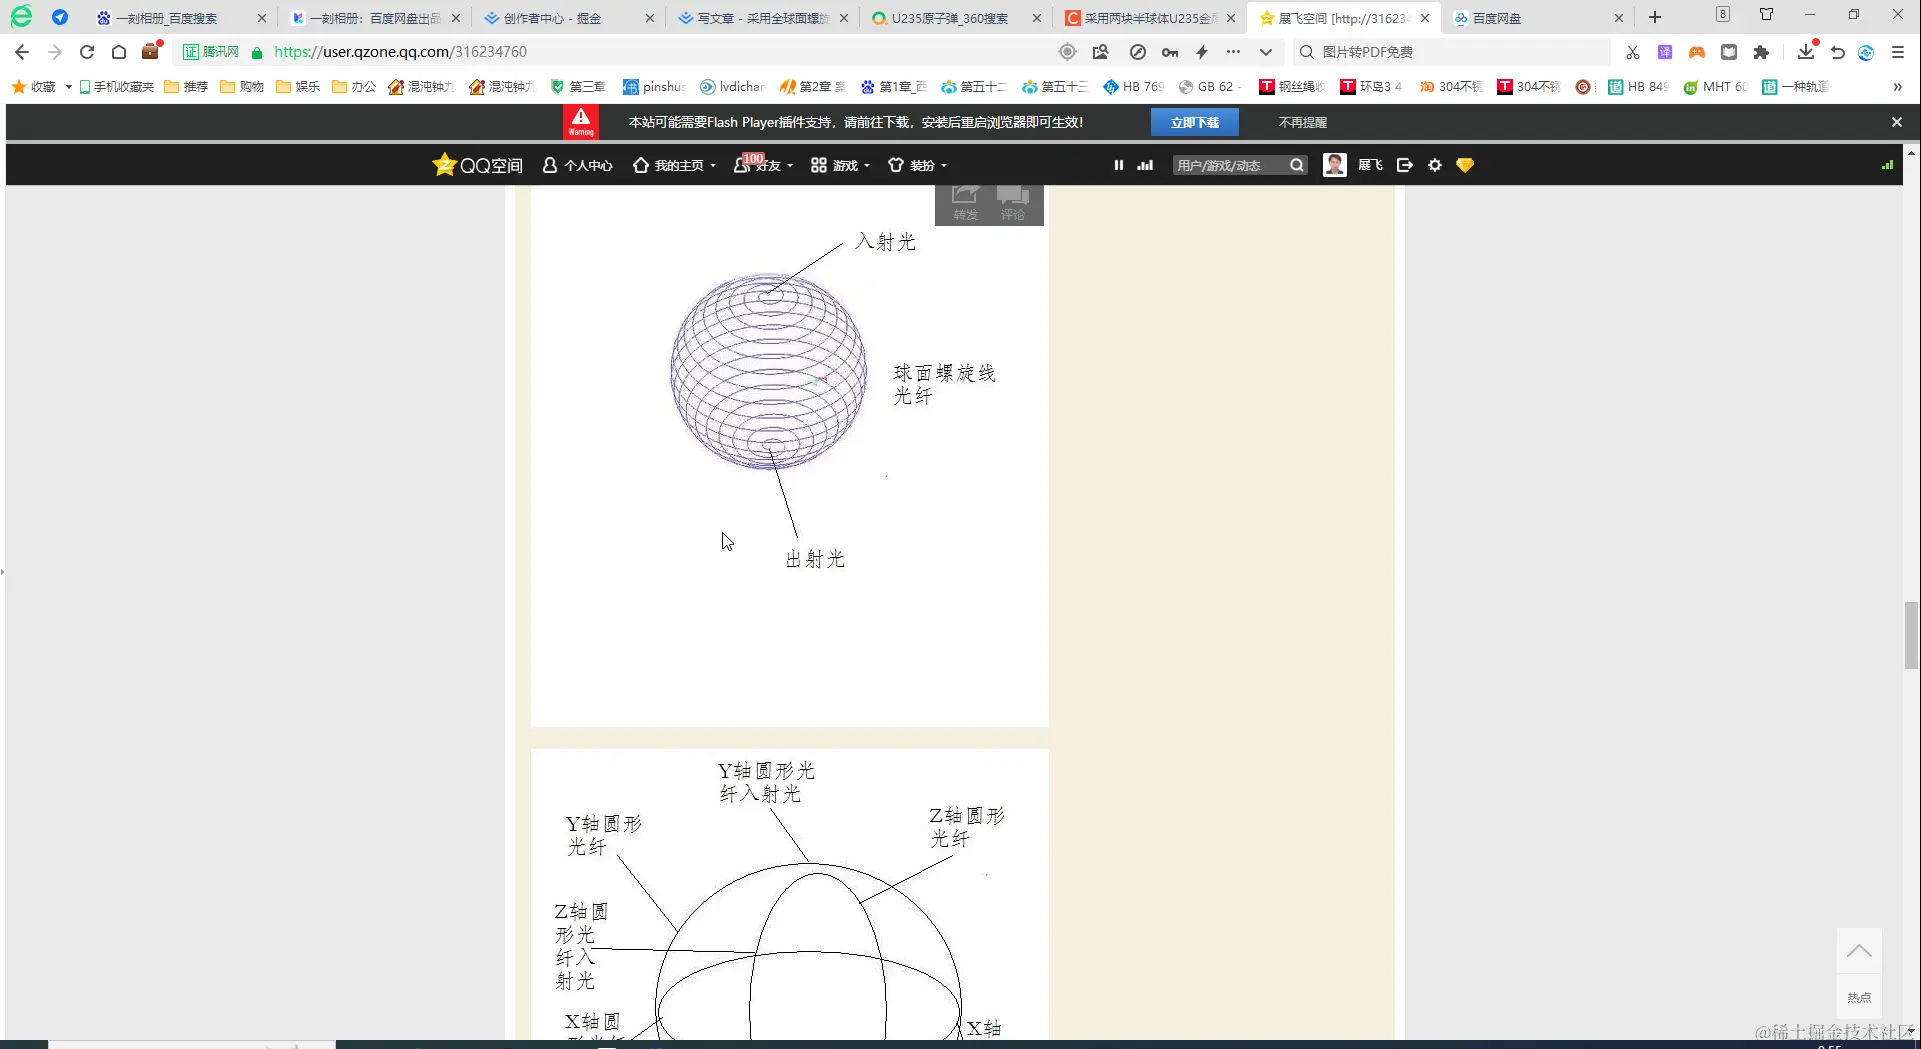The height and width of the screenshot is (1049, 1921).
Task: Open the extensions puzzle-piece icon
Action: [1763, 52]
